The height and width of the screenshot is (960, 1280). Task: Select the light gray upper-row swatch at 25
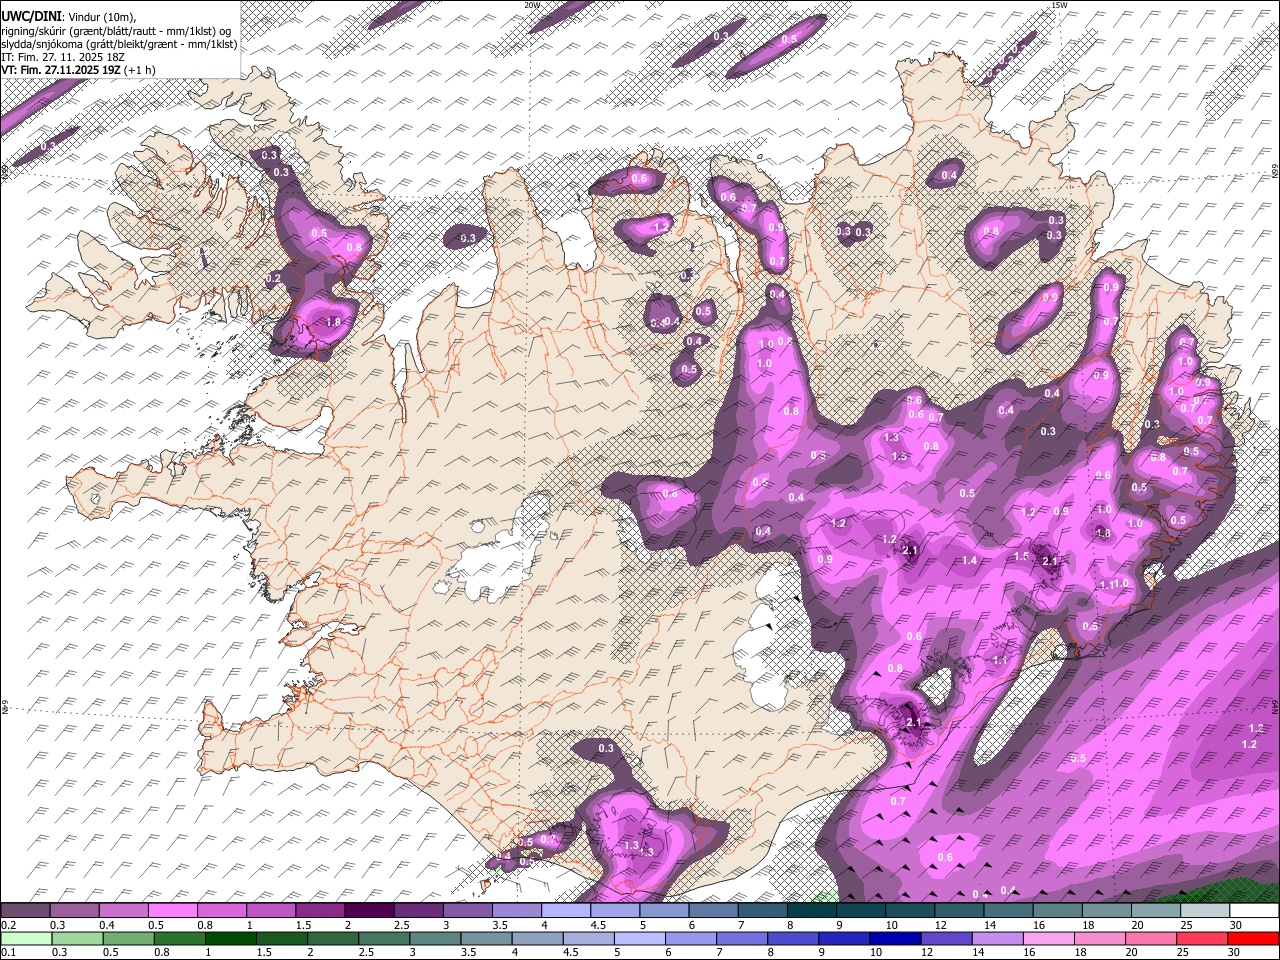1203,911
